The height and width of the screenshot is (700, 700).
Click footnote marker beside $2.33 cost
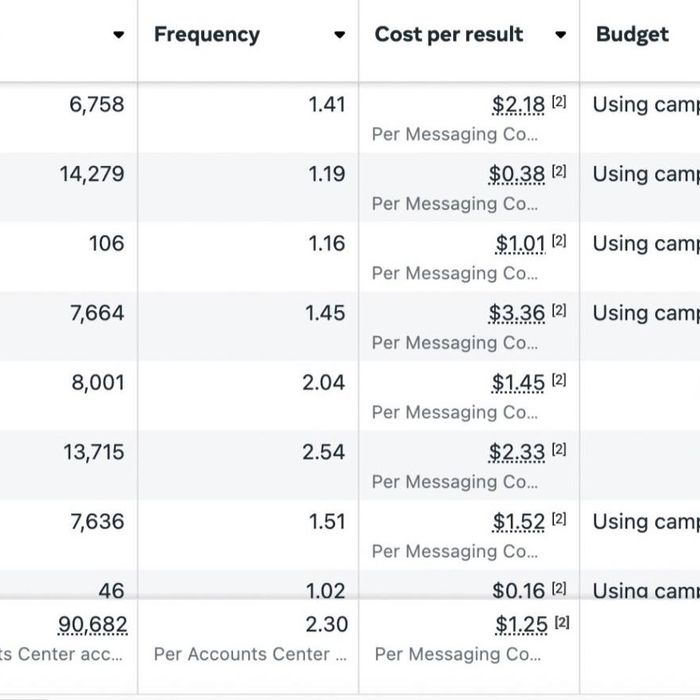pyautogui.click(x=559, y=452)
